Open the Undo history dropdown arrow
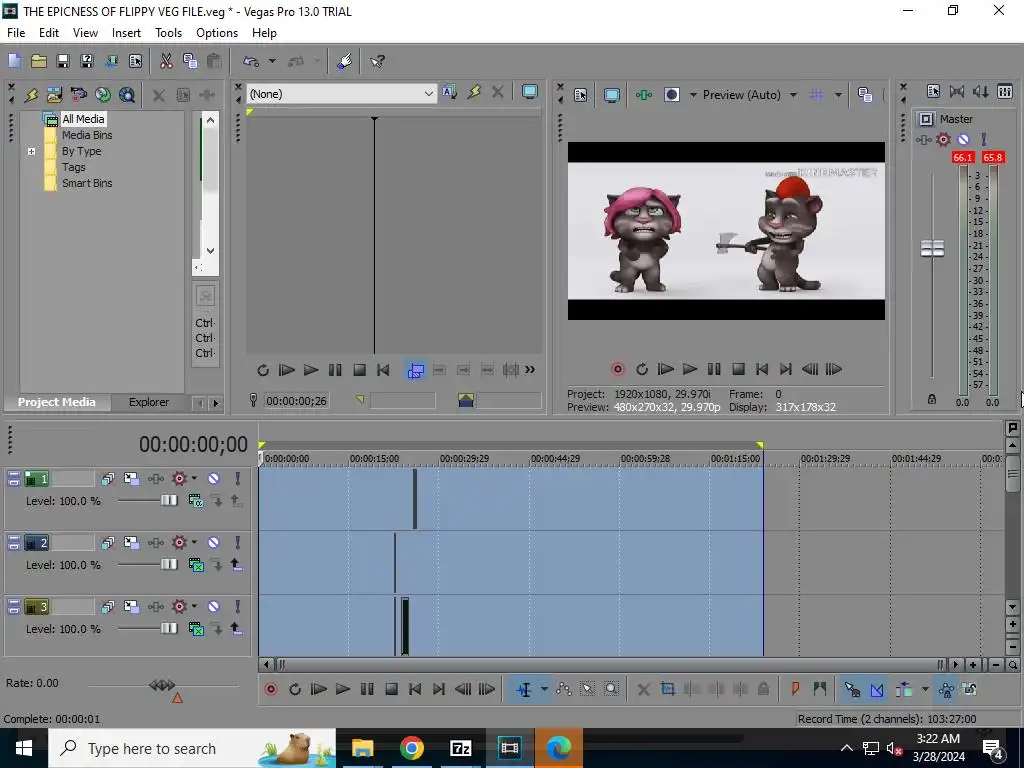The width and height of the screenshot is (1024, 768). (x=272, y=61)
